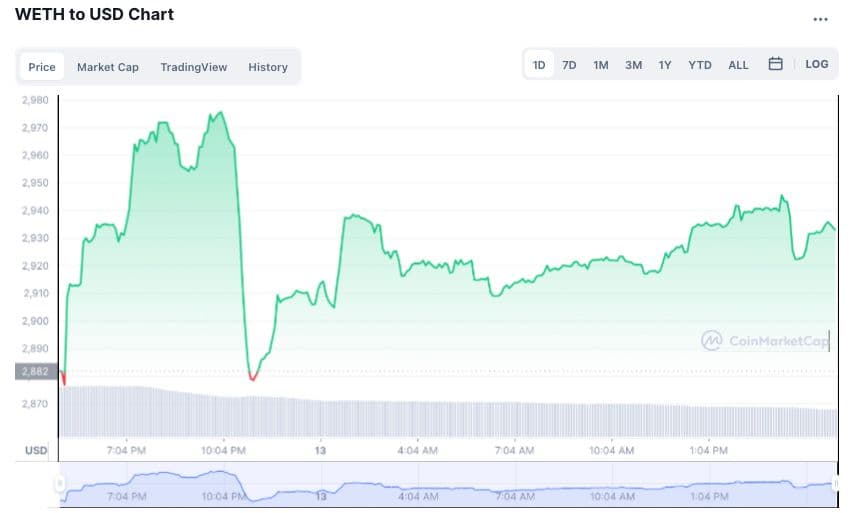The height and width of the screenshot is (513, 852).
Task: Click the right handle of range slider
Action: pyautogui.click(x=838, y=484)
